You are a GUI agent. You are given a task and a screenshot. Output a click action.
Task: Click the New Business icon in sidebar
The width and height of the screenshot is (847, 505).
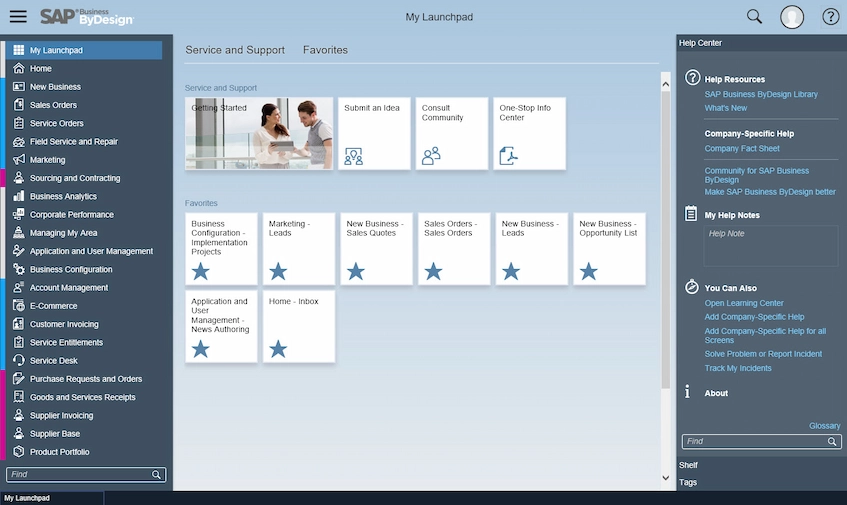18,86
